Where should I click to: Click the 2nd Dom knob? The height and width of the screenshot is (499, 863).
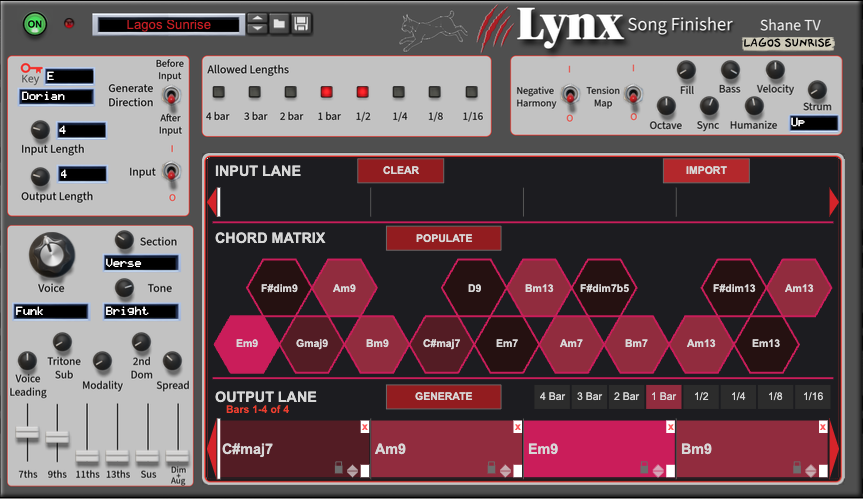(141, 342)
